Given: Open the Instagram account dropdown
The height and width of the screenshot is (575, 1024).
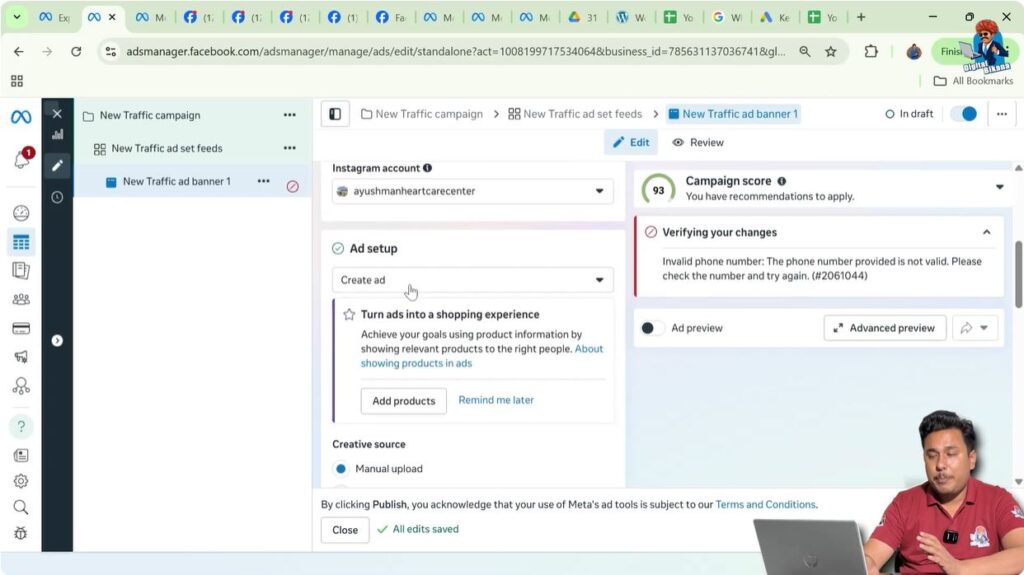Looking at the screenshot, I should point(473,191).
